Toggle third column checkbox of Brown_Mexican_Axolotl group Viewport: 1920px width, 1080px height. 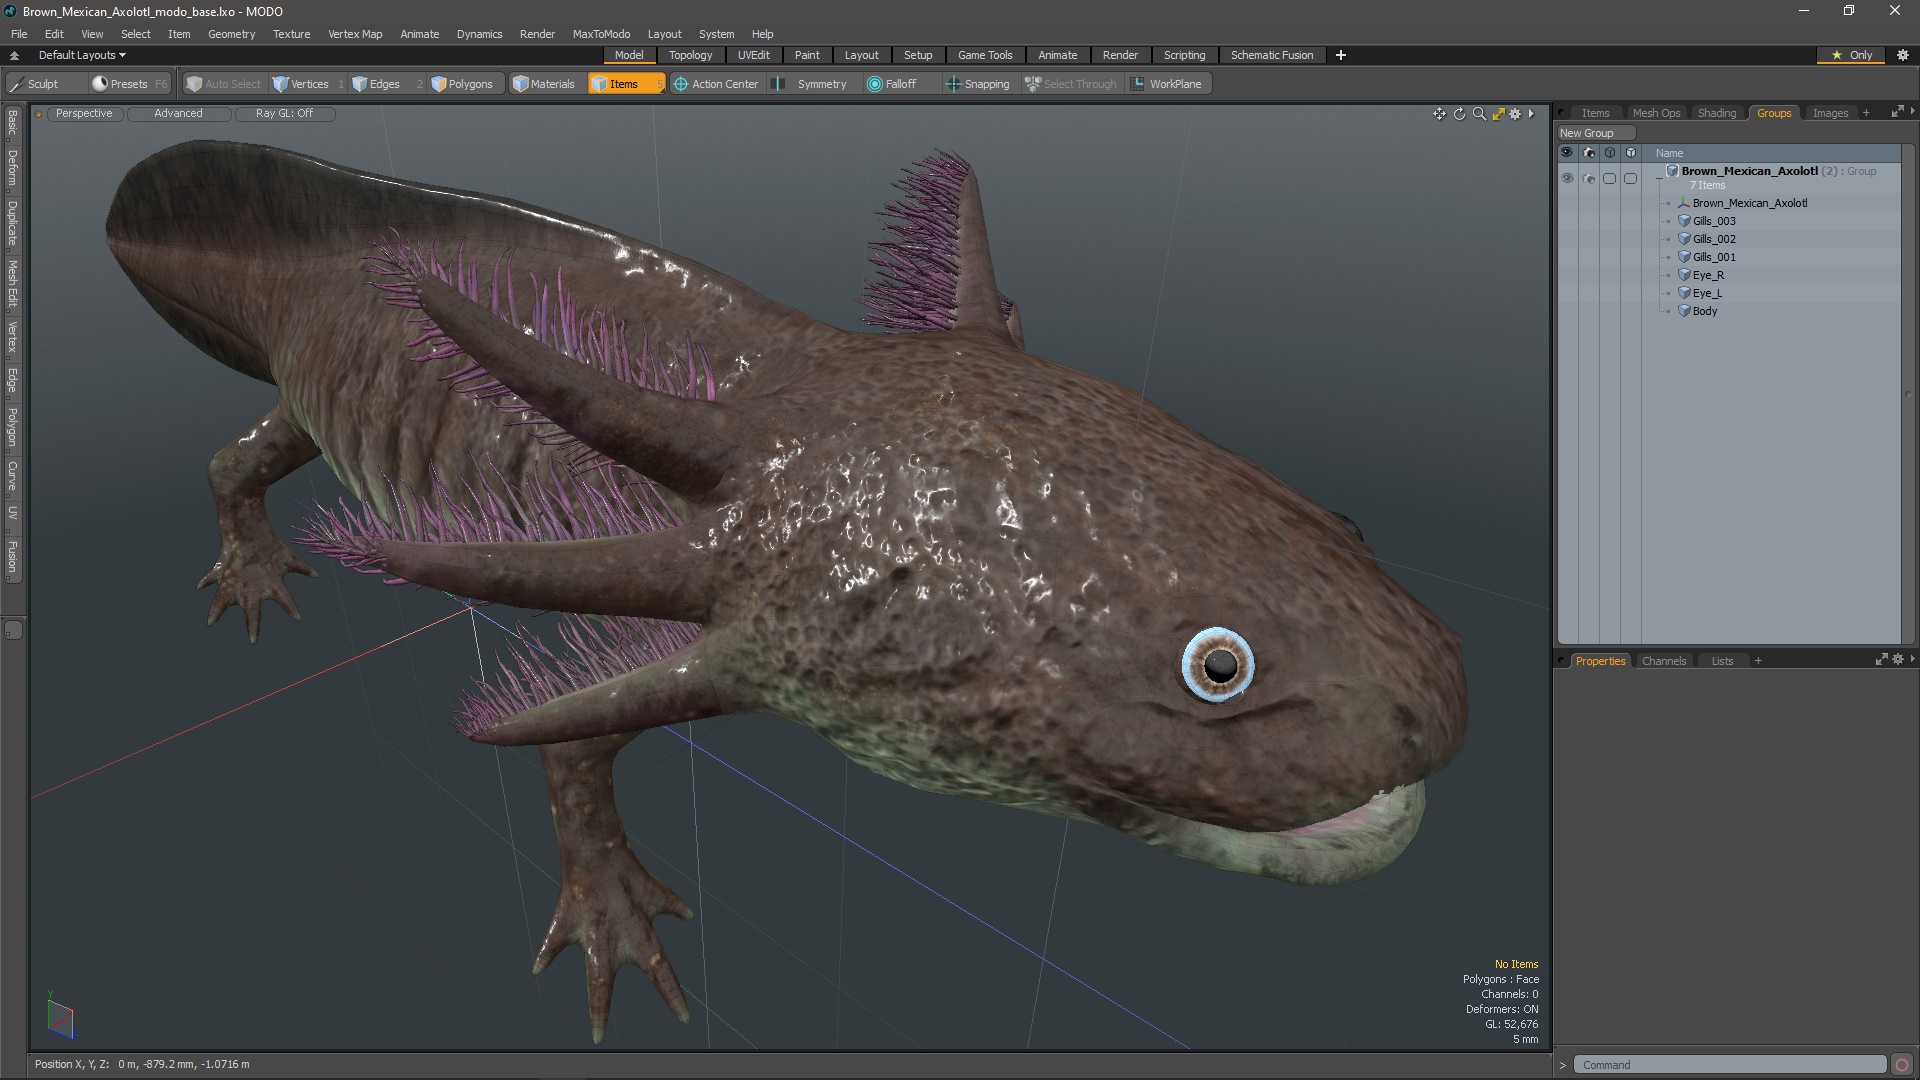[1610, 178]
